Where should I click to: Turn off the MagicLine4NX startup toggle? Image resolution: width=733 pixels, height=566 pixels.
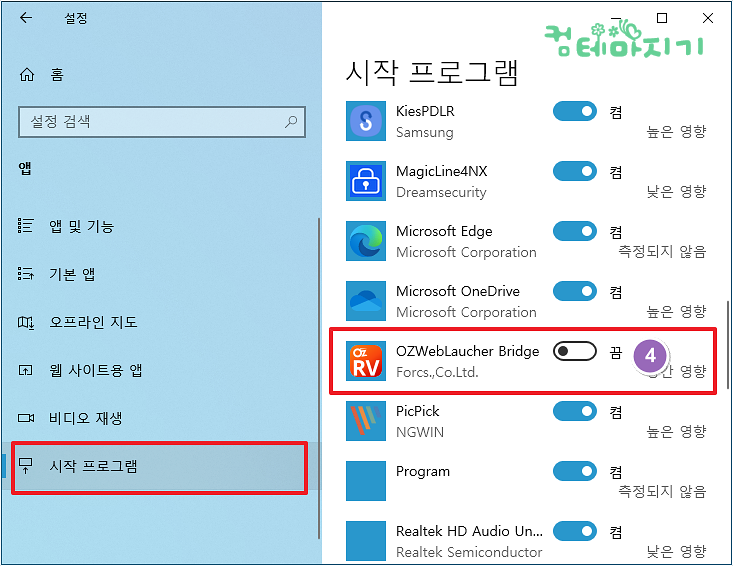point(575,171)
